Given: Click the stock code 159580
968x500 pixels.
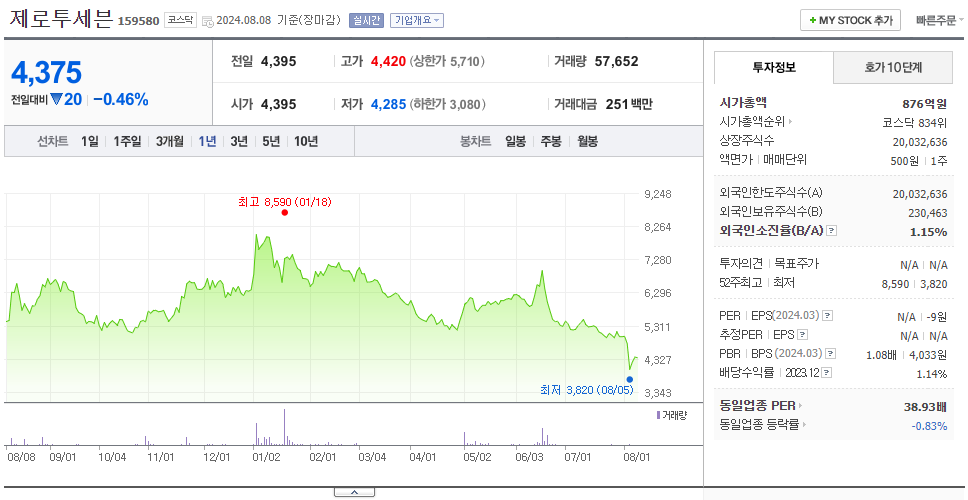Looking at the screenshot, I should 138,21.
